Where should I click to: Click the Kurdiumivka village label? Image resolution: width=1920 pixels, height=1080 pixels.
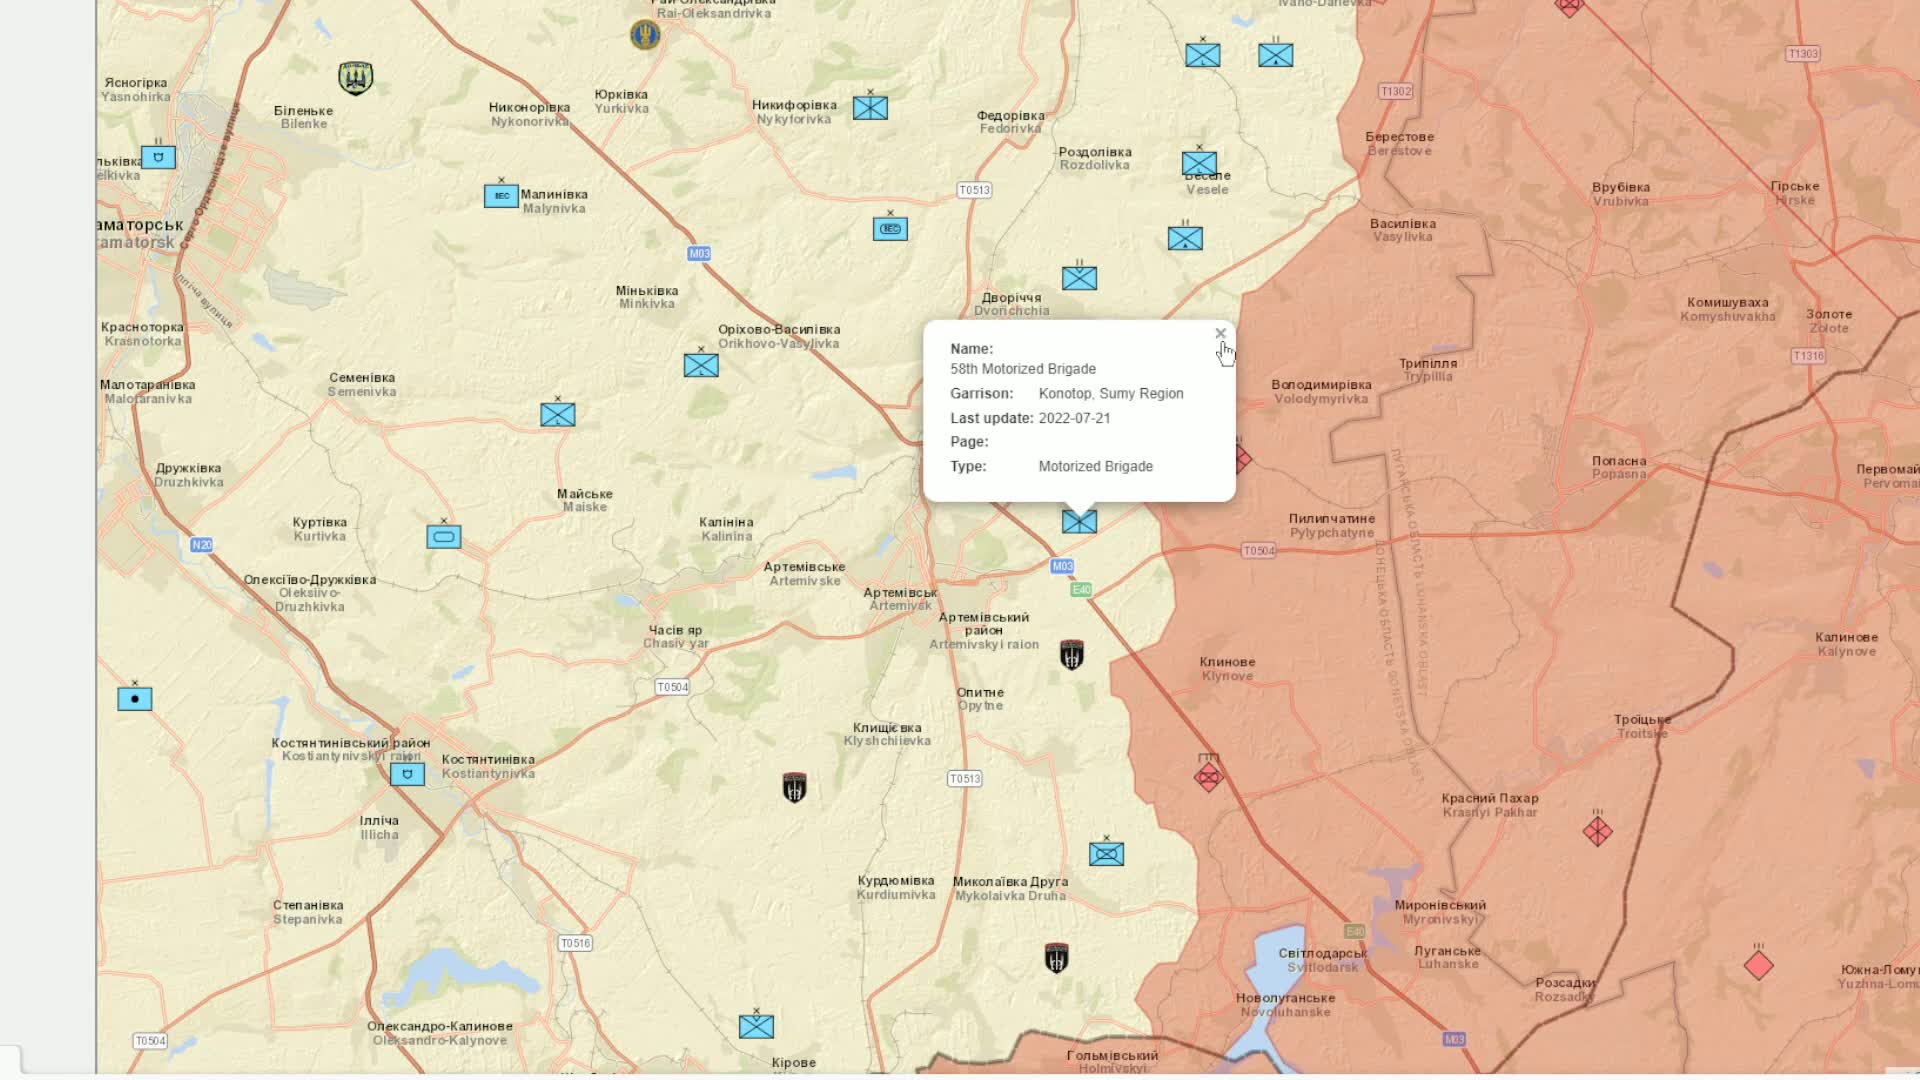pos(895,888)
